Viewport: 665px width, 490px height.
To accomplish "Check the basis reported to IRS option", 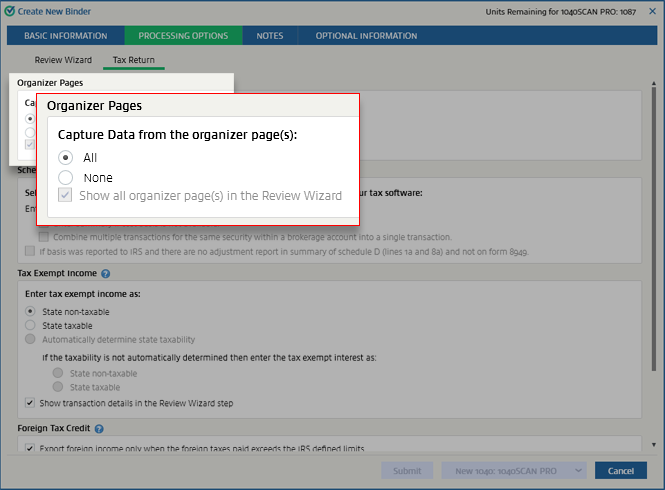I will click(x=30, y=250).
